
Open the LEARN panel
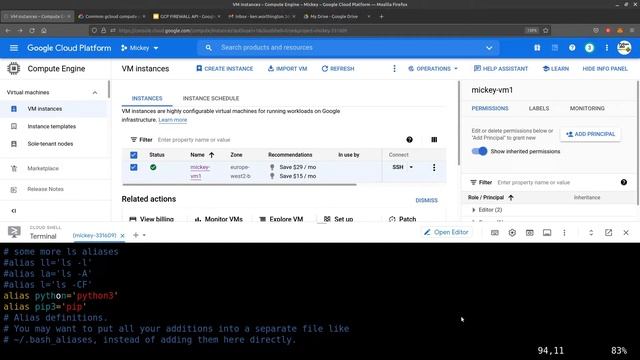click(x=556, y=69)
